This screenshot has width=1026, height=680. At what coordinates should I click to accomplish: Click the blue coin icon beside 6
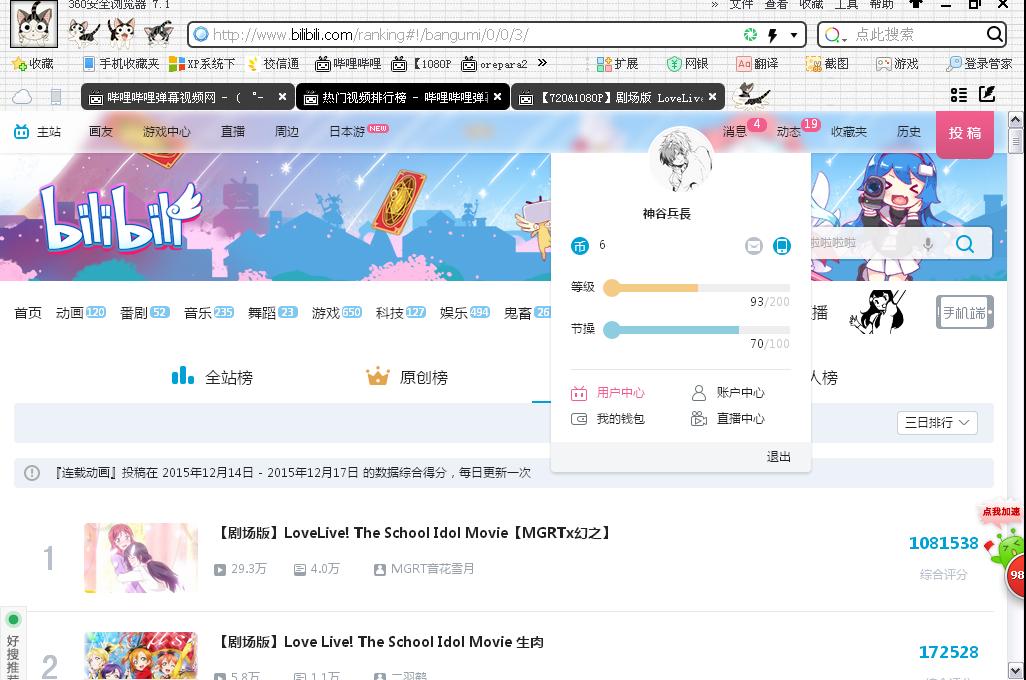tap(580, 246)
